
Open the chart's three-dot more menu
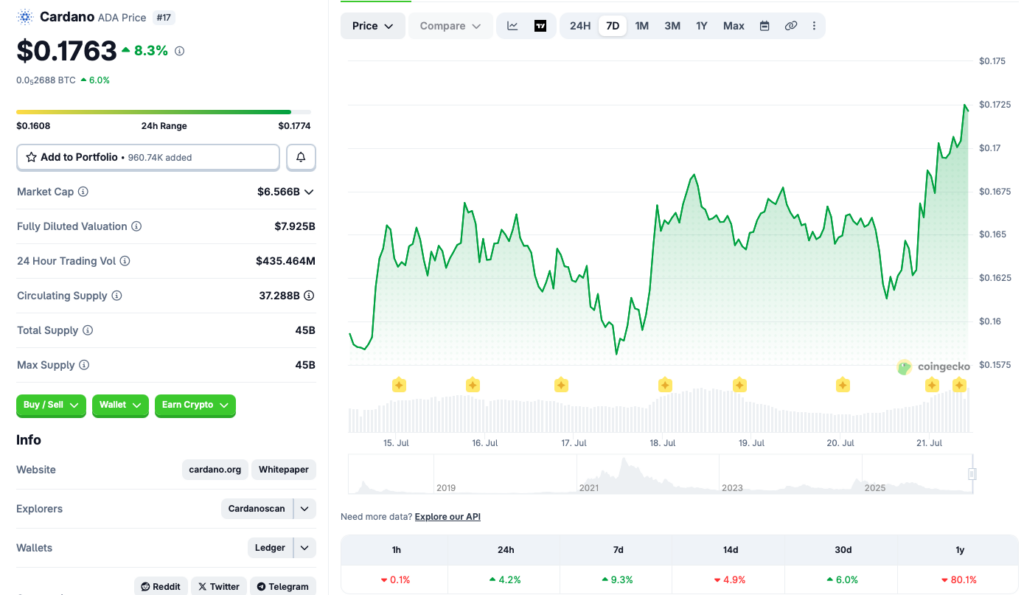click(814, 26)
